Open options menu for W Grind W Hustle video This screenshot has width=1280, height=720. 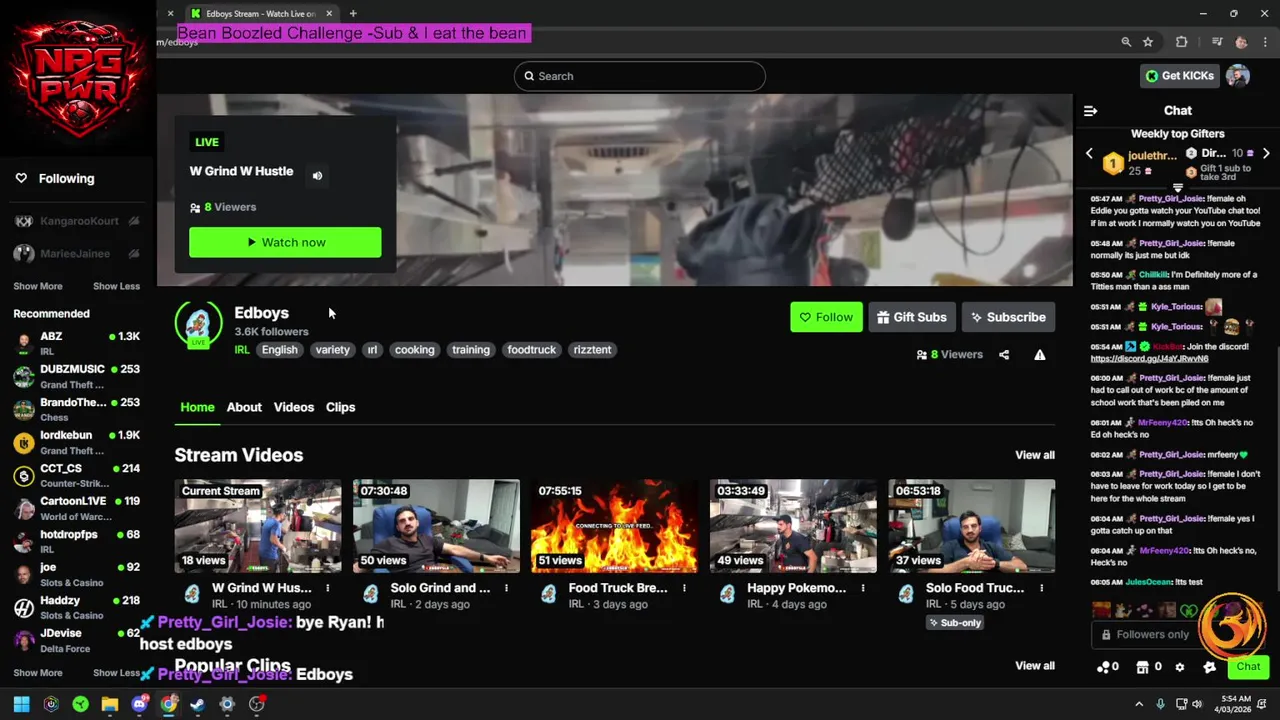point(327,588)
